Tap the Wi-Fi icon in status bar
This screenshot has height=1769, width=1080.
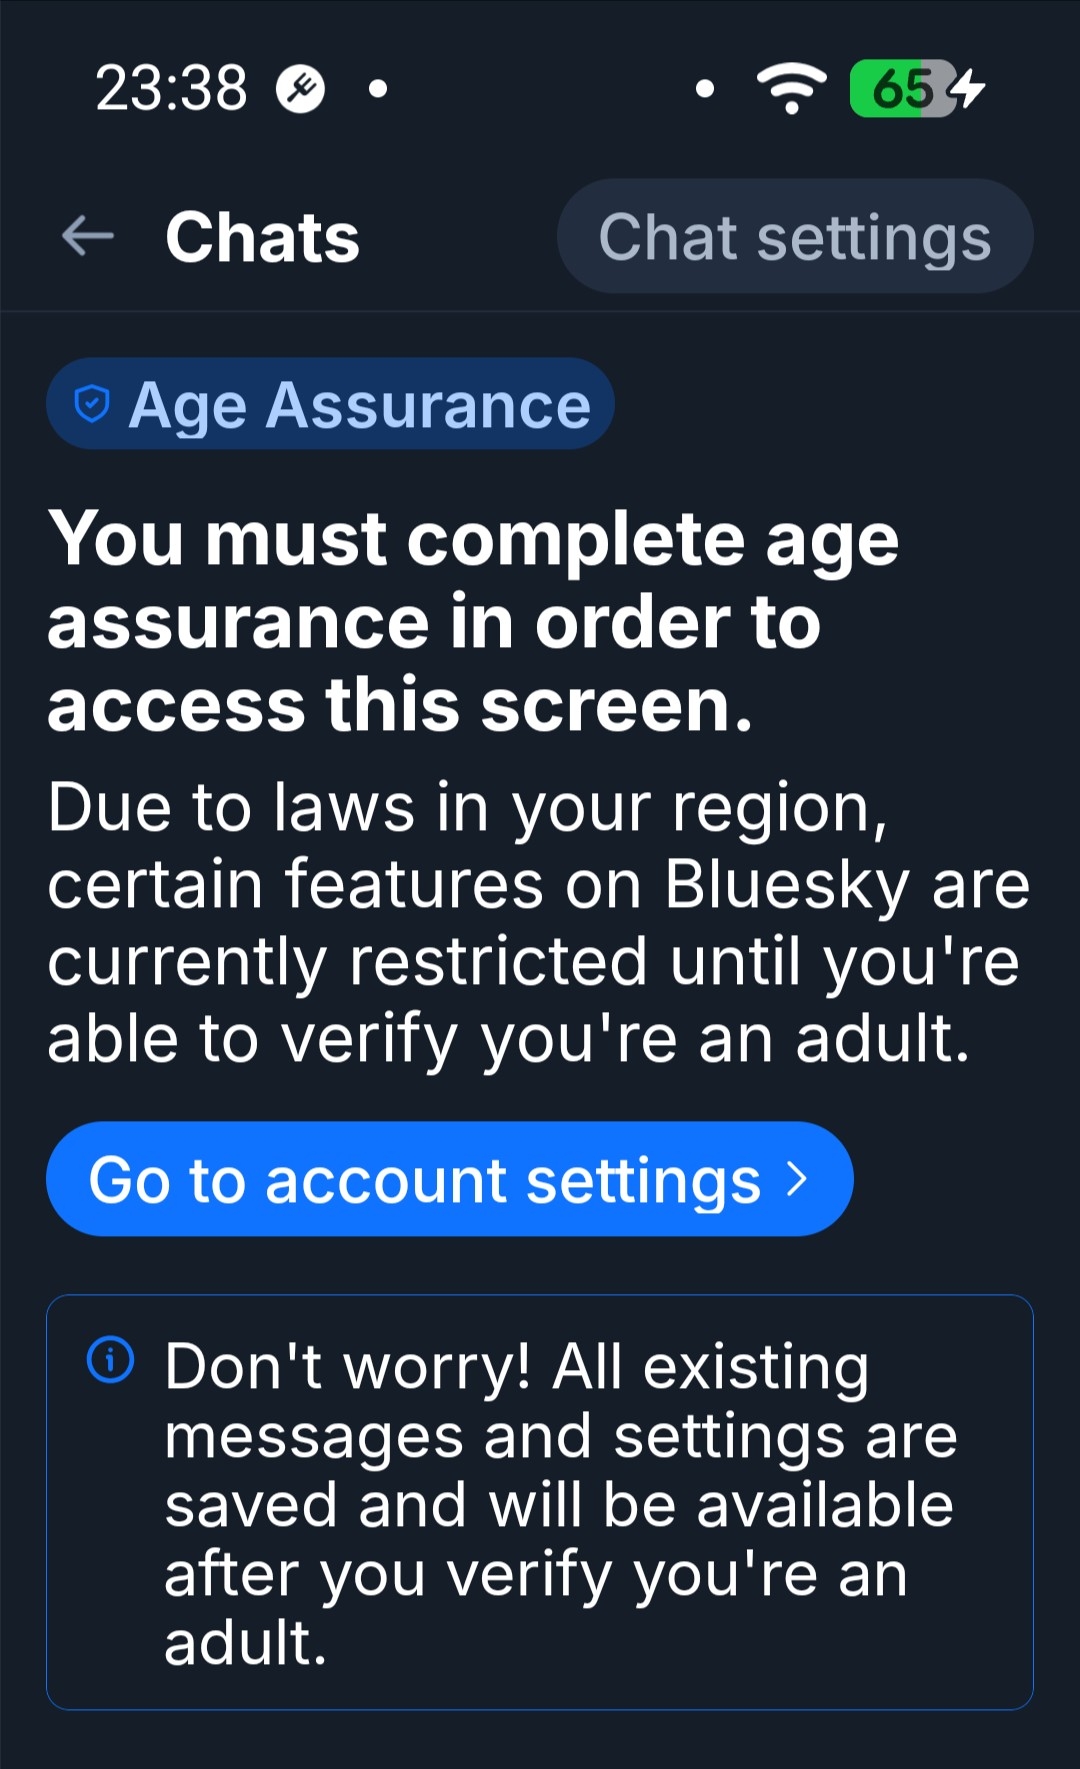[x=791, y=89]
